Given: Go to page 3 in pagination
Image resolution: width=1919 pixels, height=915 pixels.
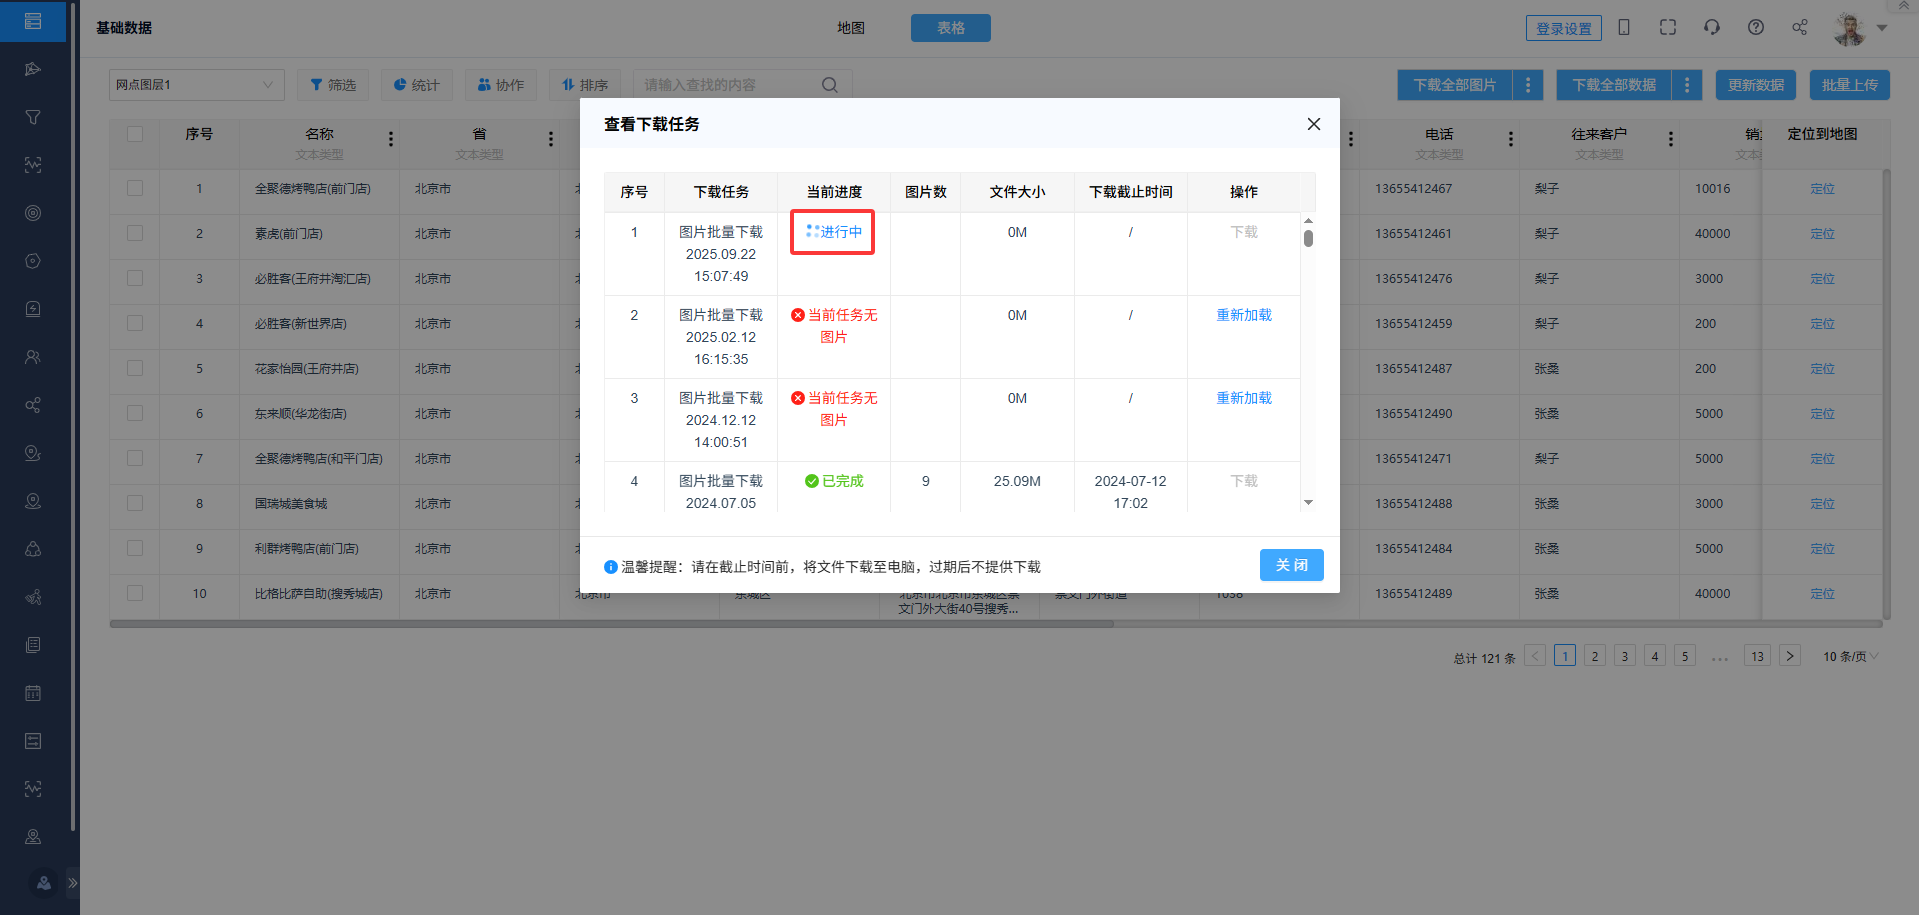Looking at the screenshot, I should pyautogui.click(x=1624, y=656).
